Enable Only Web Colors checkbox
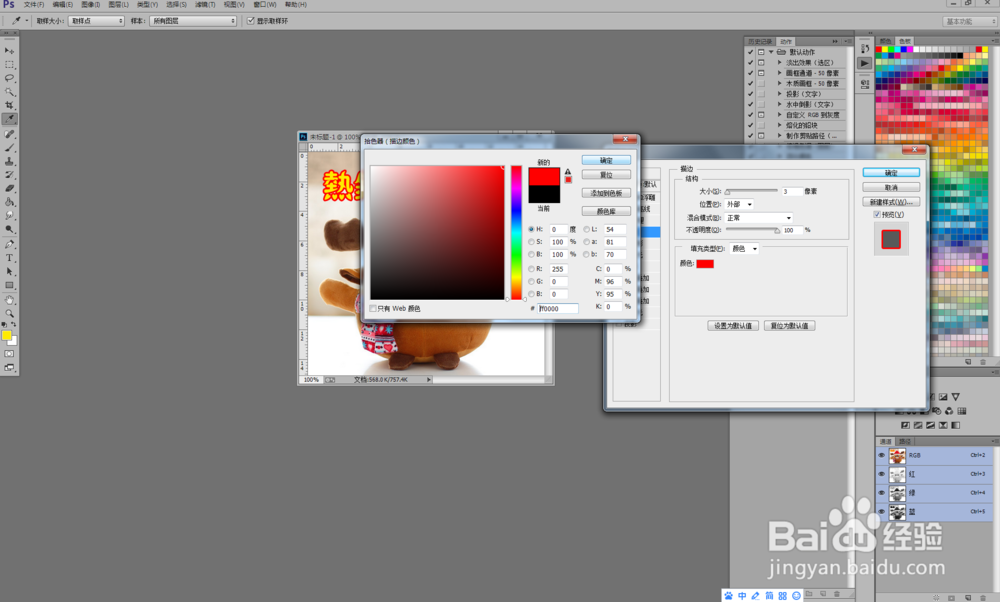Image resolution: width=1000 pixels, height=602 pixels. 373,309
